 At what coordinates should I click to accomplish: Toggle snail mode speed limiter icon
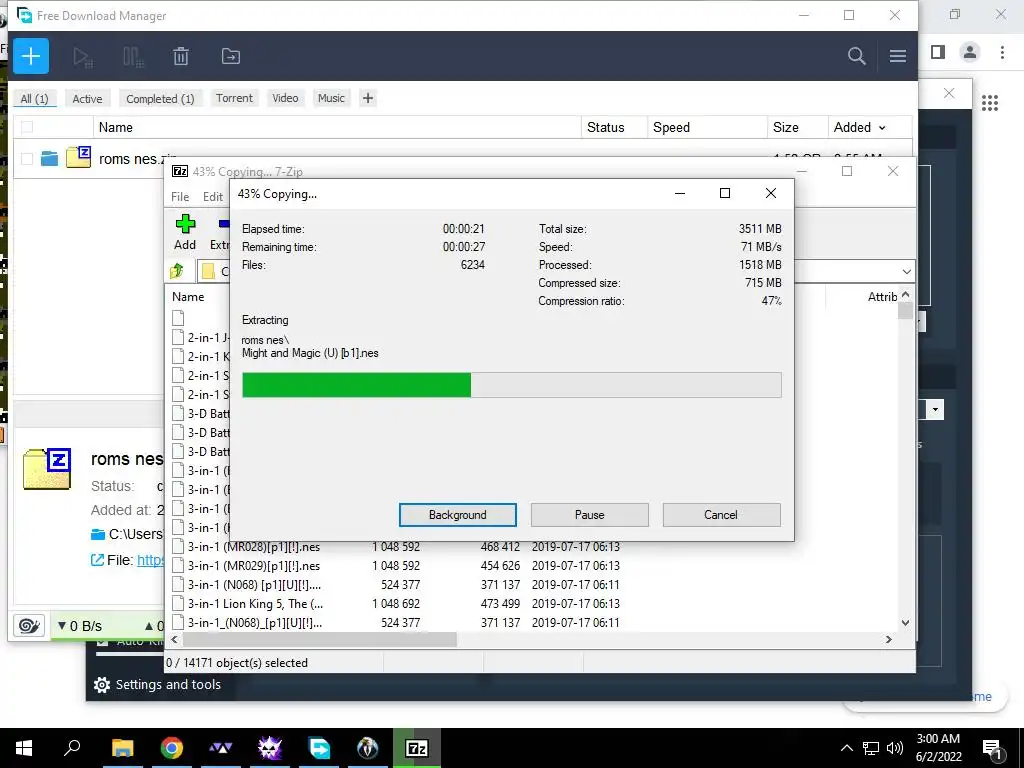tap(29, 626)
